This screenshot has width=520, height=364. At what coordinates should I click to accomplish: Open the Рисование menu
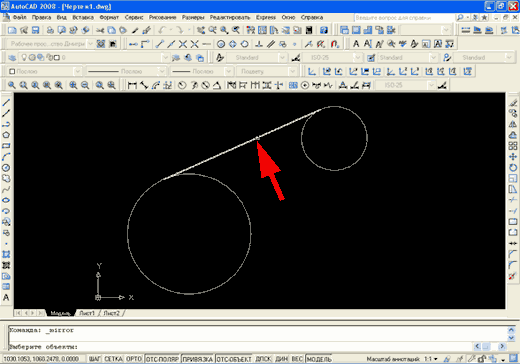coord(162,17)
